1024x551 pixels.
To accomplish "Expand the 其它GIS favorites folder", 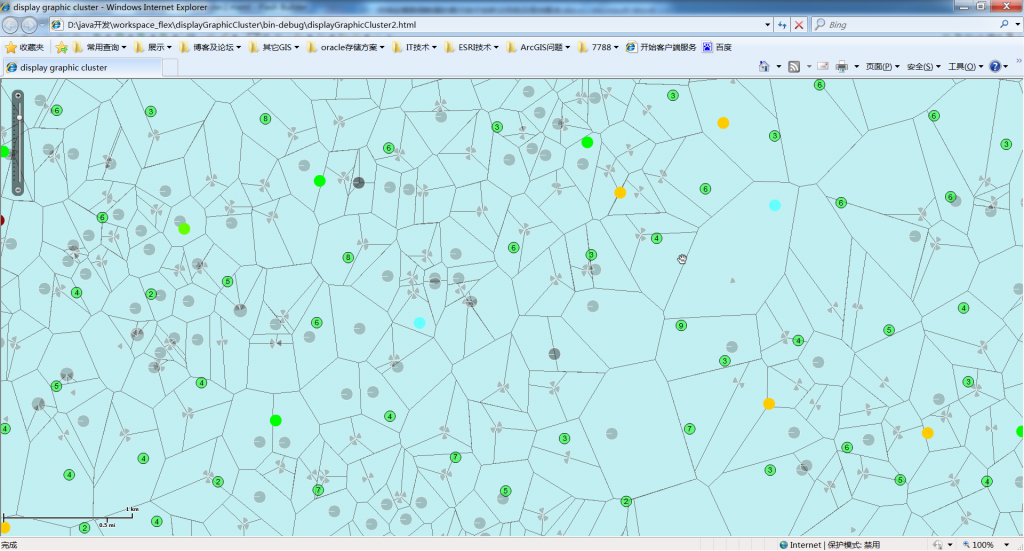I will 274,47.
